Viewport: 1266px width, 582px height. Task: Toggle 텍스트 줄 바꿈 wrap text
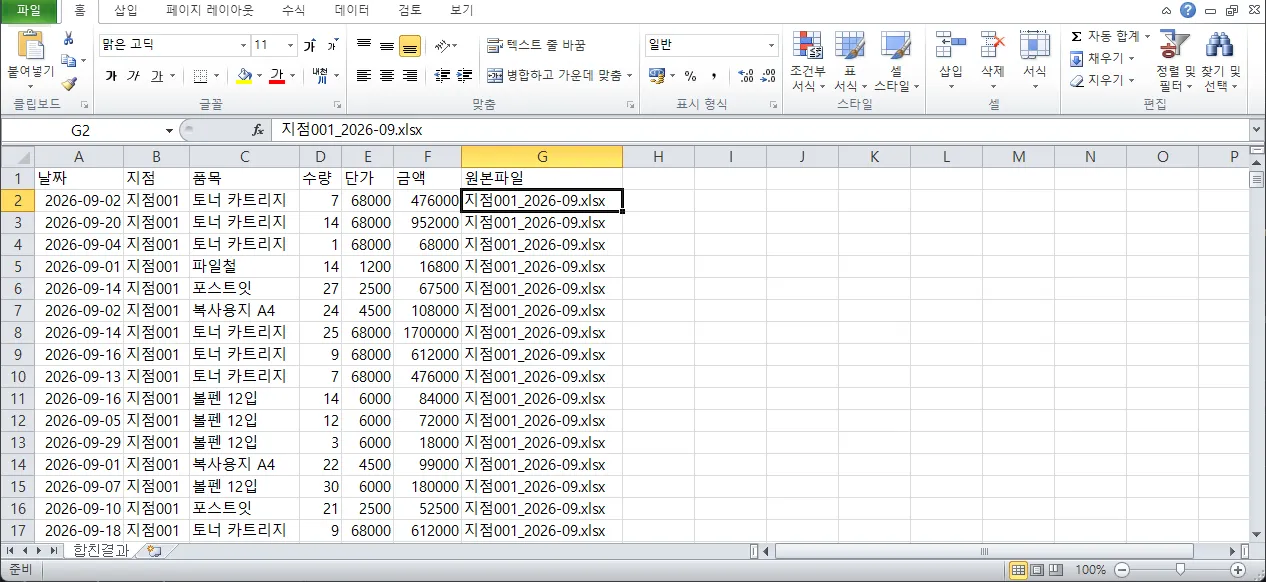point(536,46)
